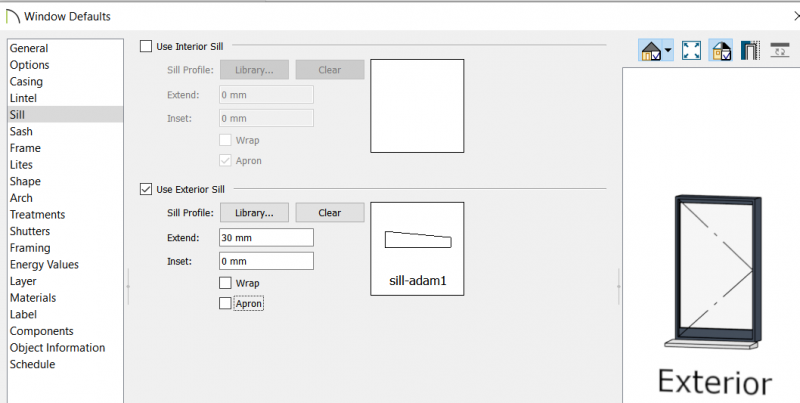Image resolution: width=800 pixels, height=403 pixels.
Task: Click the exterior sill Inset field
Action: (266, 261)
